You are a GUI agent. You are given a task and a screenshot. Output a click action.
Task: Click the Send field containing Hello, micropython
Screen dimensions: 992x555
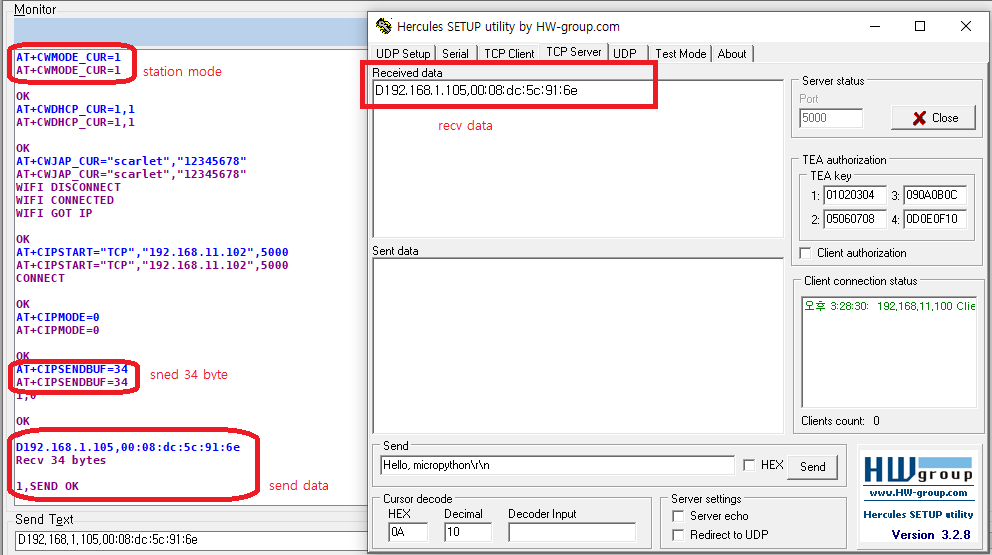(x=557, y=465)
